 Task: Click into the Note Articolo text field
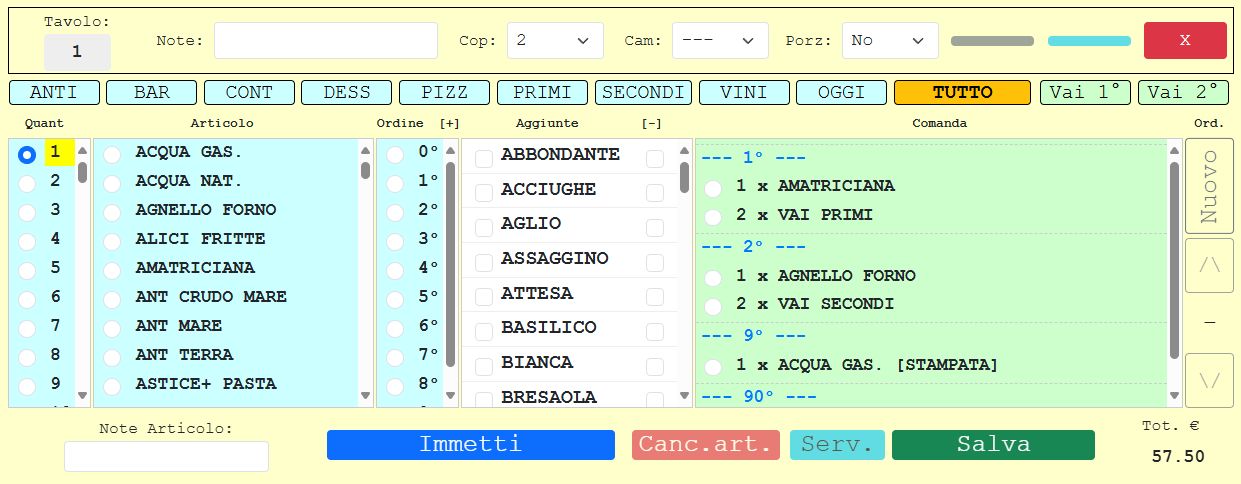pos(166,456)
